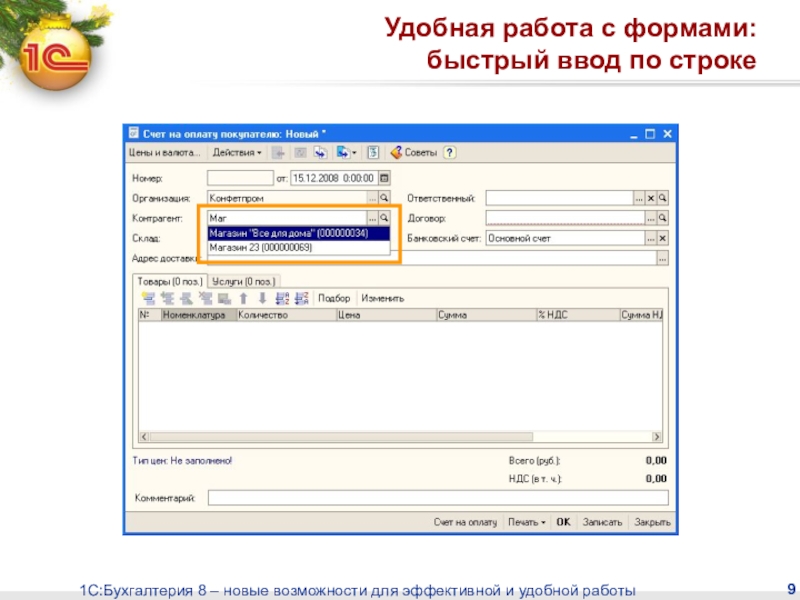The height and width of the screenshot is (600, 800).
Task: Click the copy row icon in table toolbar
Action: coord(167,298)
